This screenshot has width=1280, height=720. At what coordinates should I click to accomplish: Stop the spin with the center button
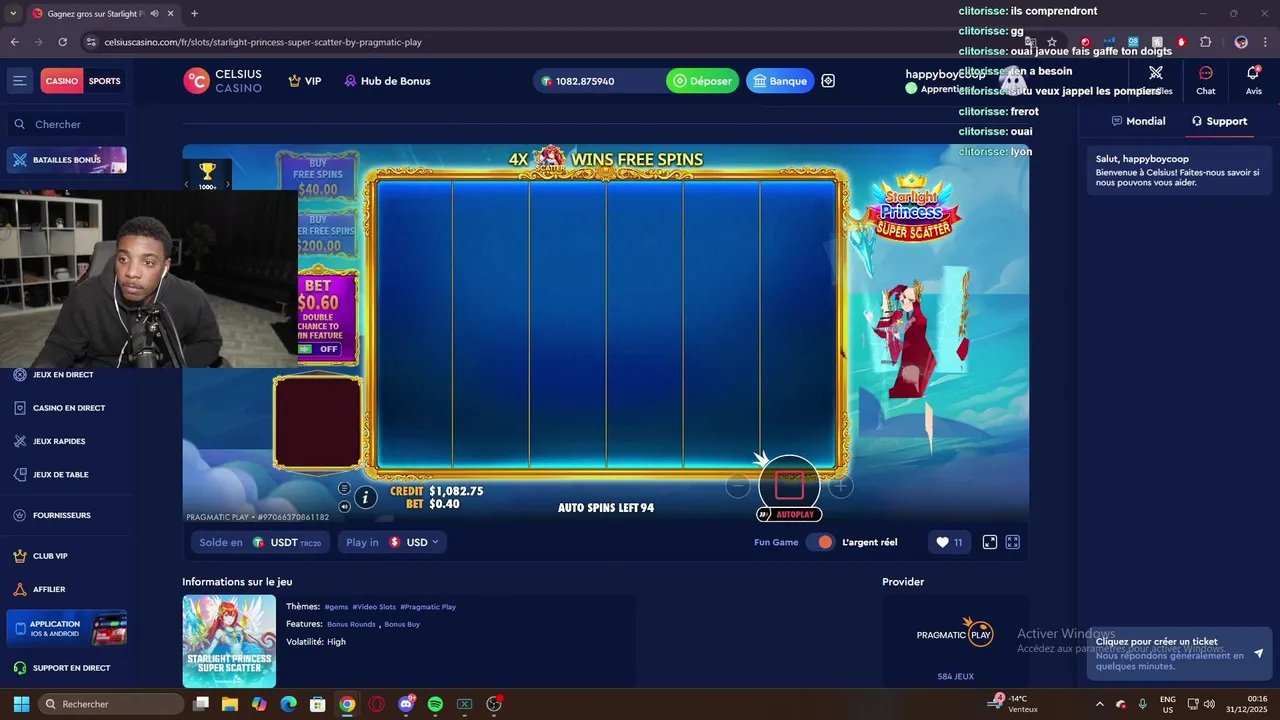tap(789, 485)
